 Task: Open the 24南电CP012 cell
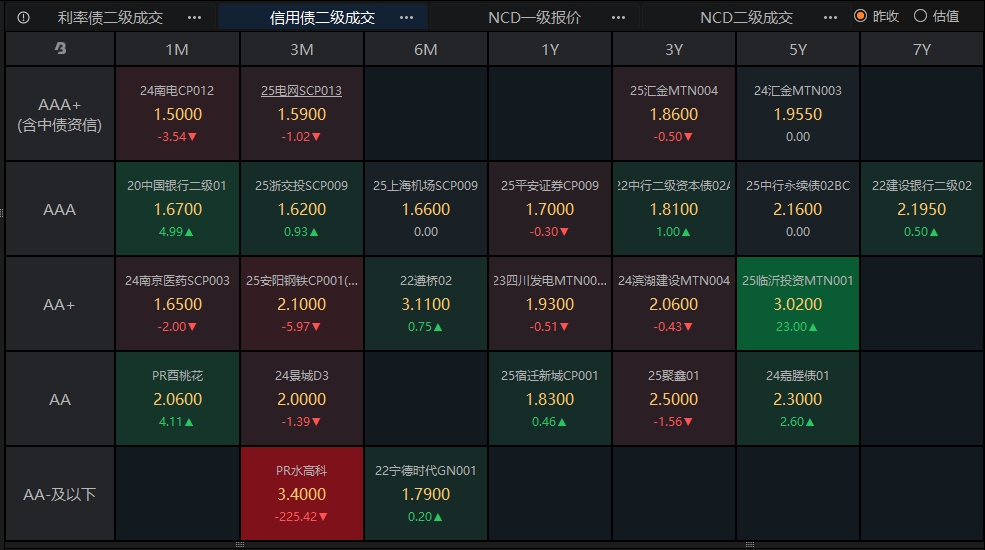pyautogui.click(x=177, y=114)
